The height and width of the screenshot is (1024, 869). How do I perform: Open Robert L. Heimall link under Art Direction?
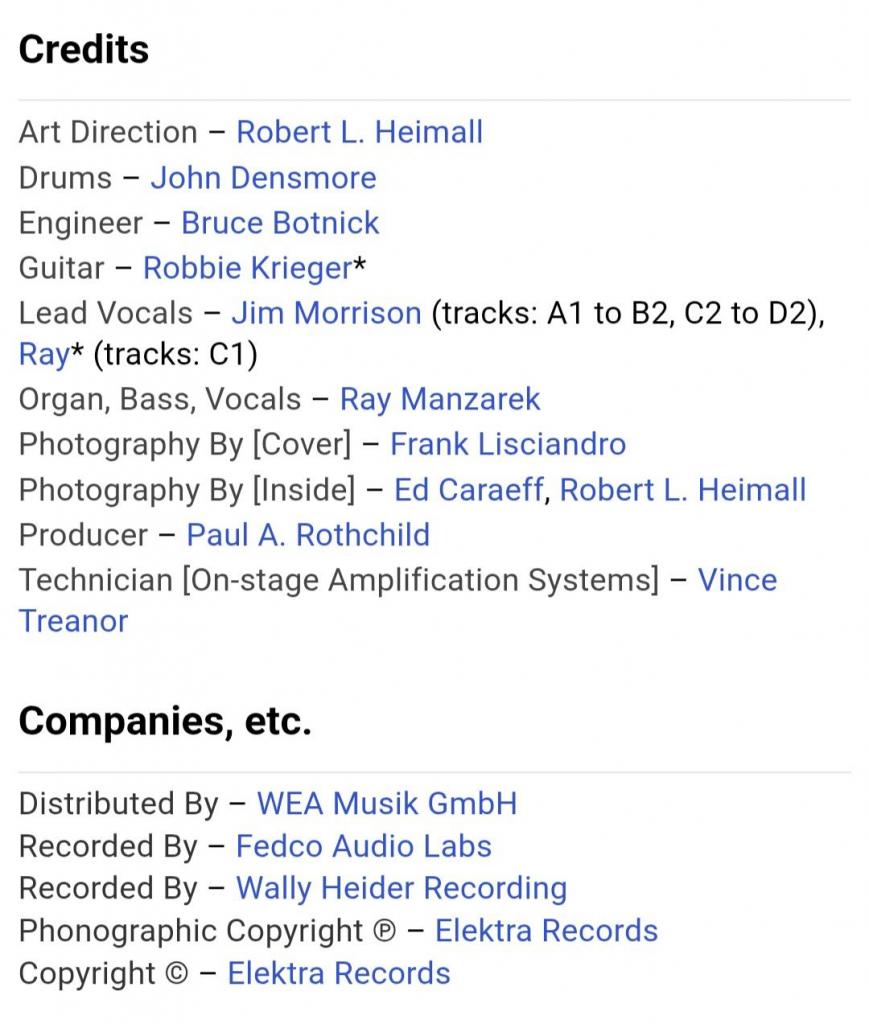pyautogui.click(x=359, y=132)
